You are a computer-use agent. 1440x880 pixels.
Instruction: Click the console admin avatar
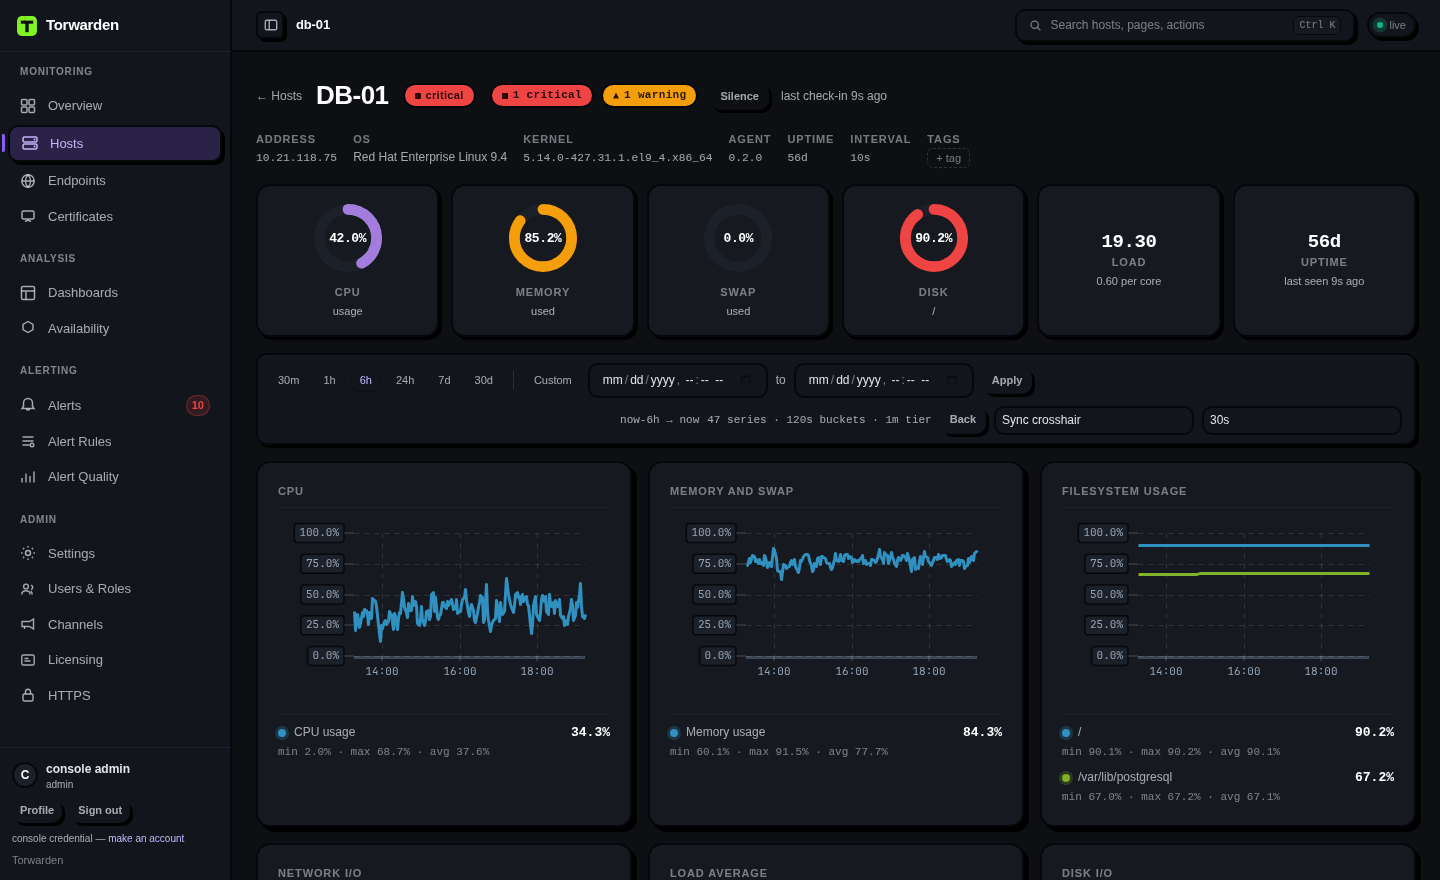[25, 775]
